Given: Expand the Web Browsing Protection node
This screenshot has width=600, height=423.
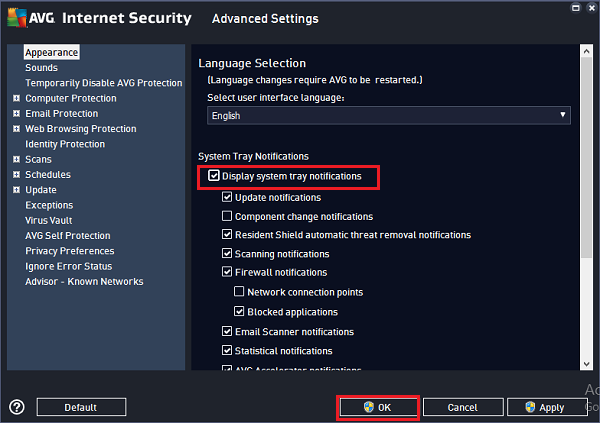Looking at the screenshot, I should click(16, 129).
